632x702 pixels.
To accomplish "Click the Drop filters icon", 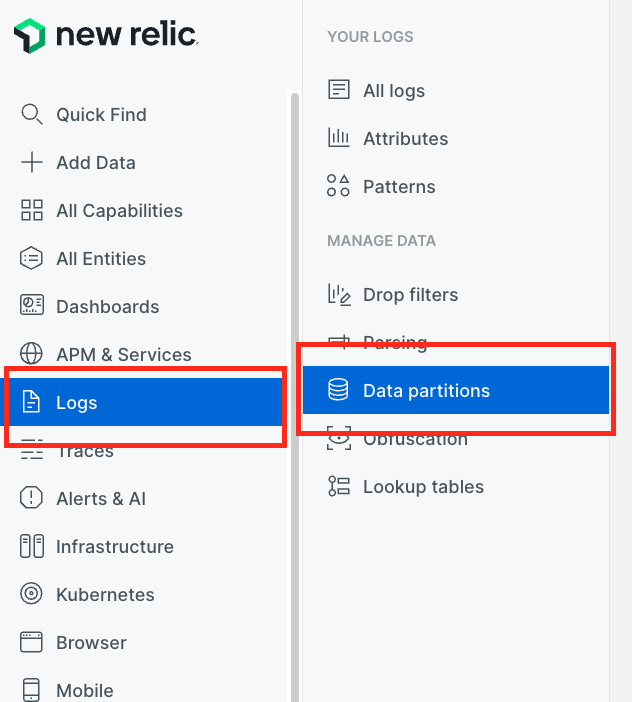I will click(x=339, y=294).
